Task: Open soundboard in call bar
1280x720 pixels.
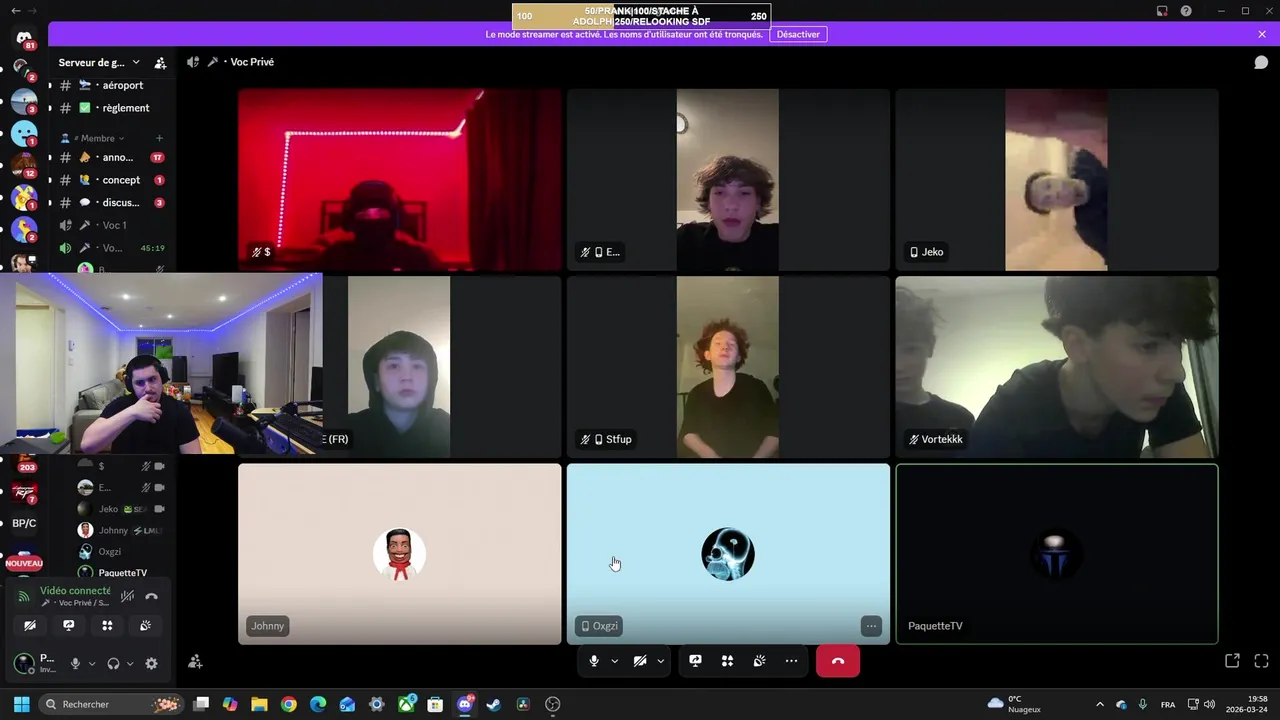Action: coord(759,661)
